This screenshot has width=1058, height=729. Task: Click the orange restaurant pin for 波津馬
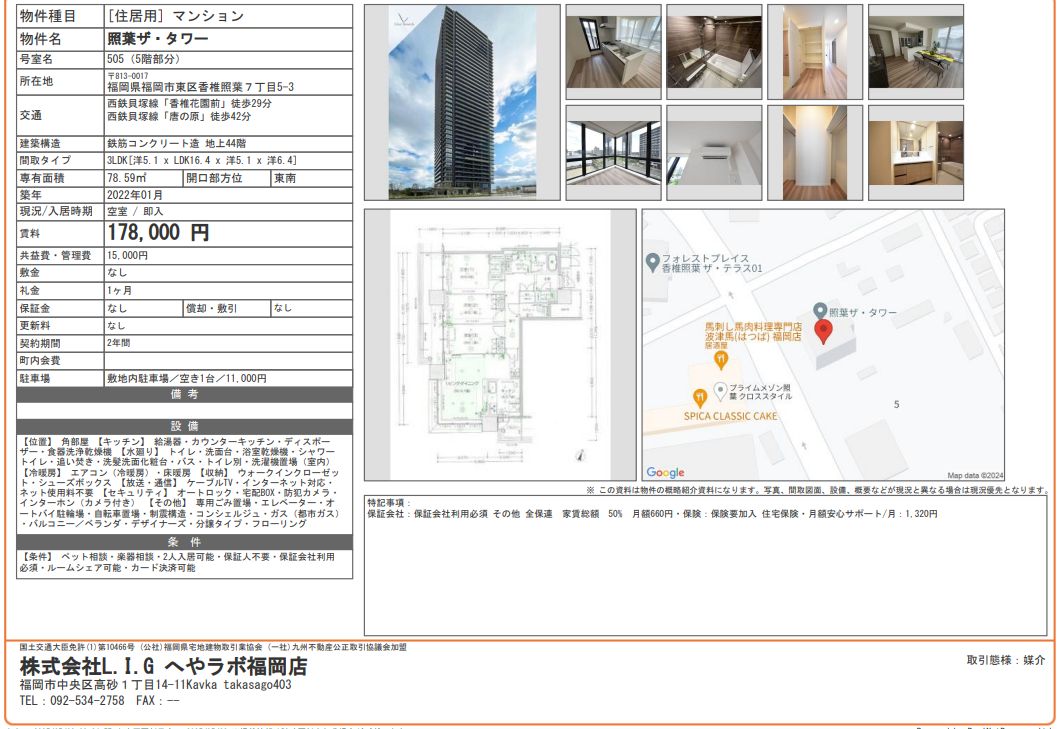pos(721,359)
